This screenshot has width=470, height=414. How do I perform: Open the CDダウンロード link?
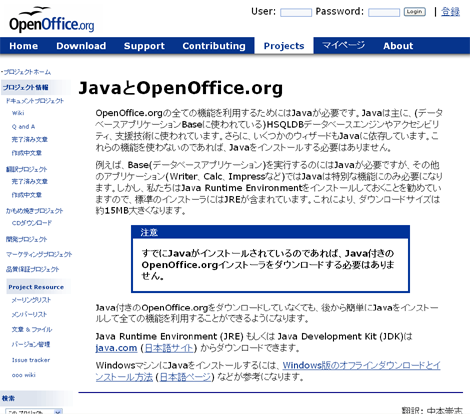32,223
